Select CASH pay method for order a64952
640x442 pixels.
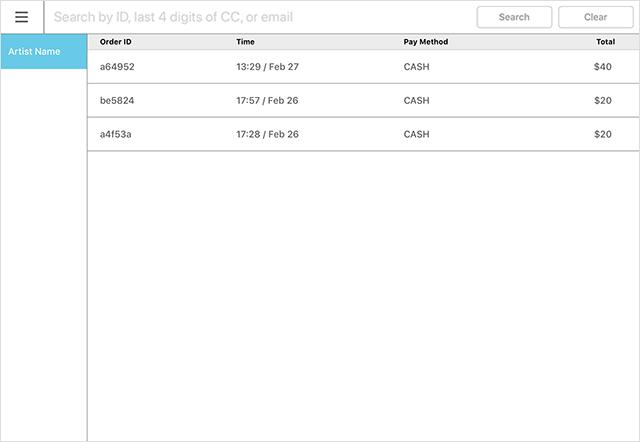click(416, 66)
